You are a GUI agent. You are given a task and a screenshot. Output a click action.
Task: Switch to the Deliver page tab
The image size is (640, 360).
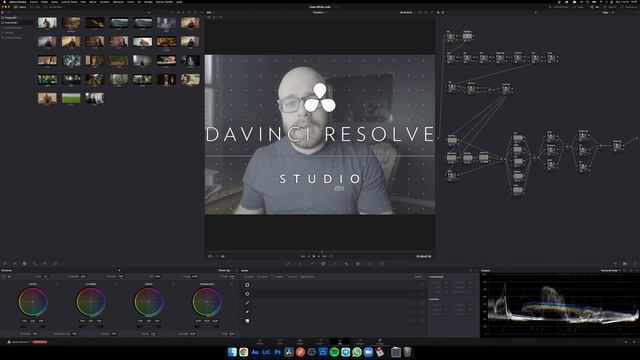click(x=380, y=342)
